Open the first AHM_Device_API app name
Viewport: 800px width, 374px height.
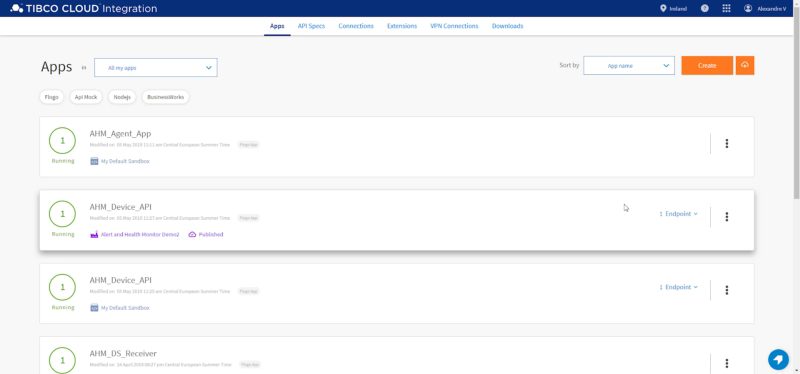(x=120, y=207)
